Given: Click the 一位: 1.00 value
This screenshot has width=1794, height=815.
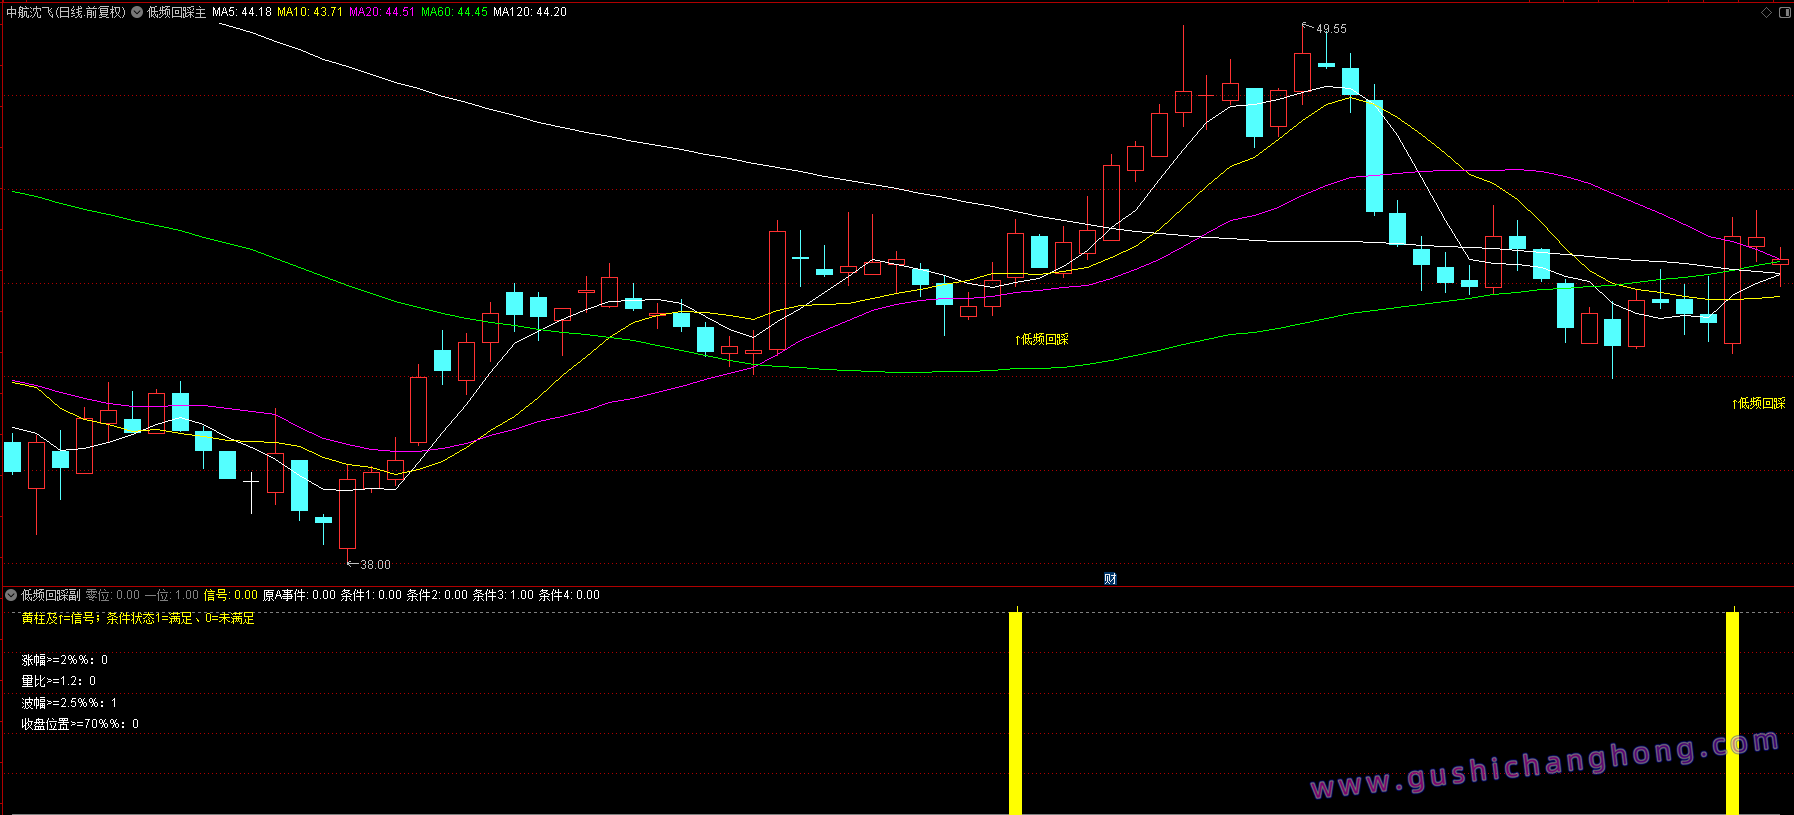Looking at the screenshot, I should [x=172, y=595].
